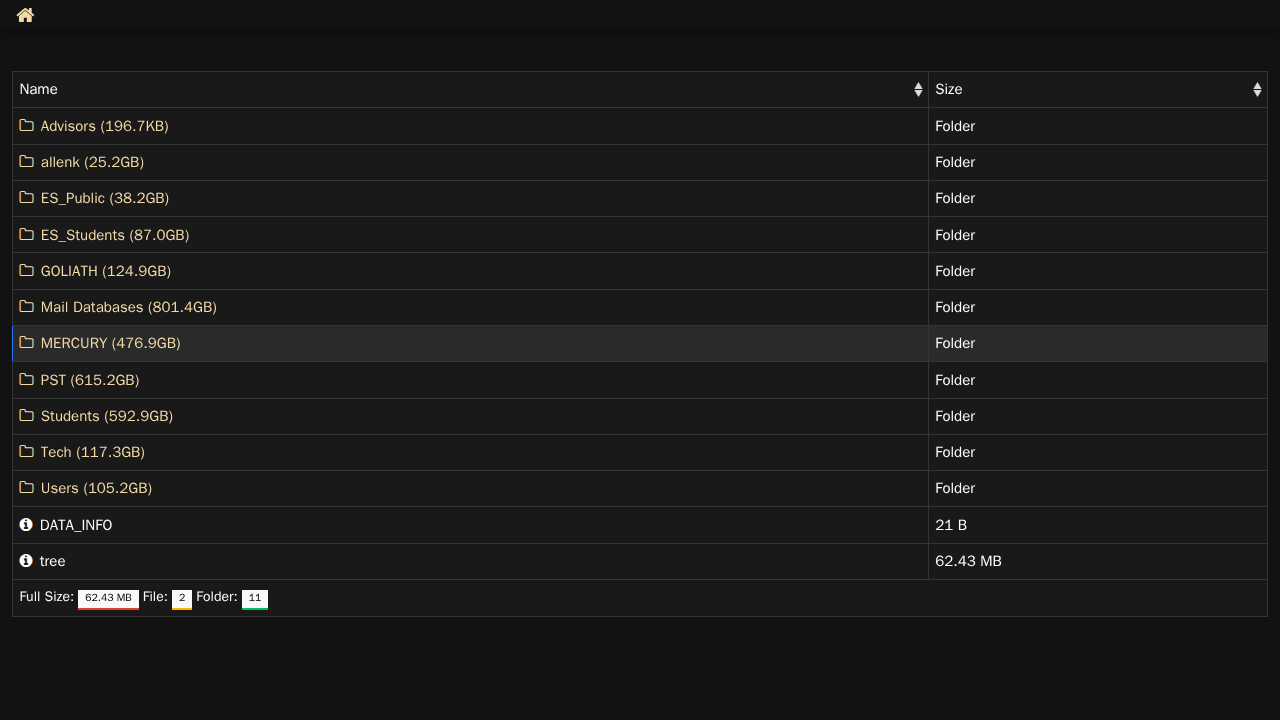
Task: Open the allenk folder link
Action: coord(92,162)
